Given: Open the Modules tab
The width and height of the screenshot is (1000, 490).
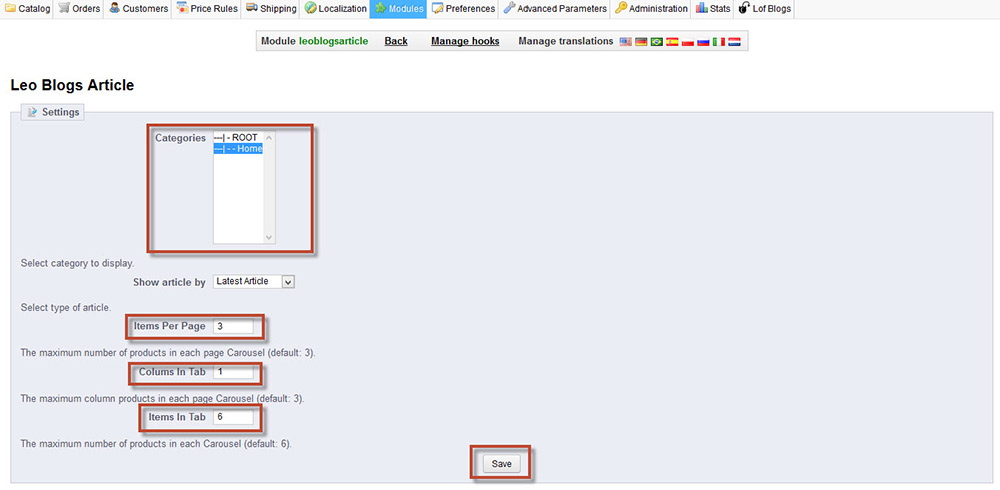Looking at the screenshot, I should pyautogui.click(x=399, y=9).
